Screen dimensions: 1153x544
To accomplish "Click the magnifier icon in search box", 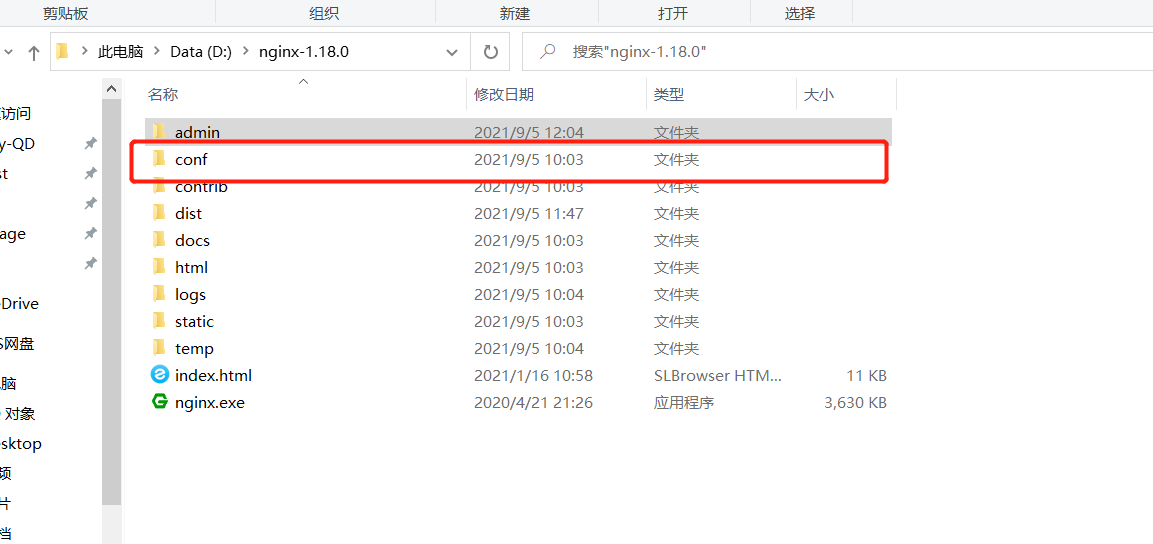I will [547, 51].
